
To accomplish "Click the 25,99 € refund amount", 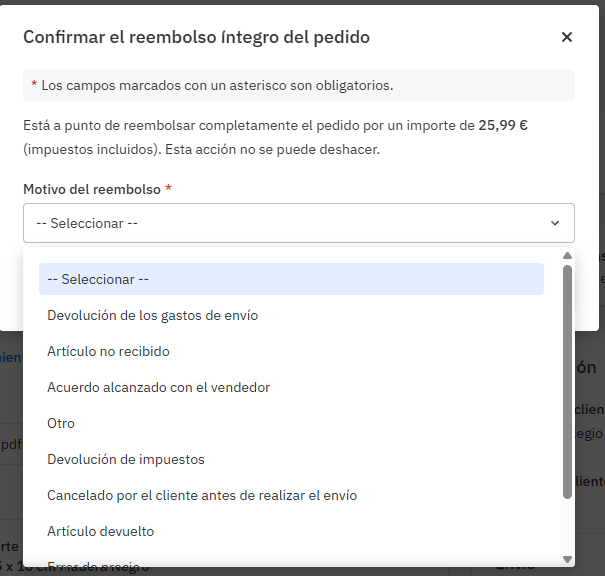I will click(505, 125).
